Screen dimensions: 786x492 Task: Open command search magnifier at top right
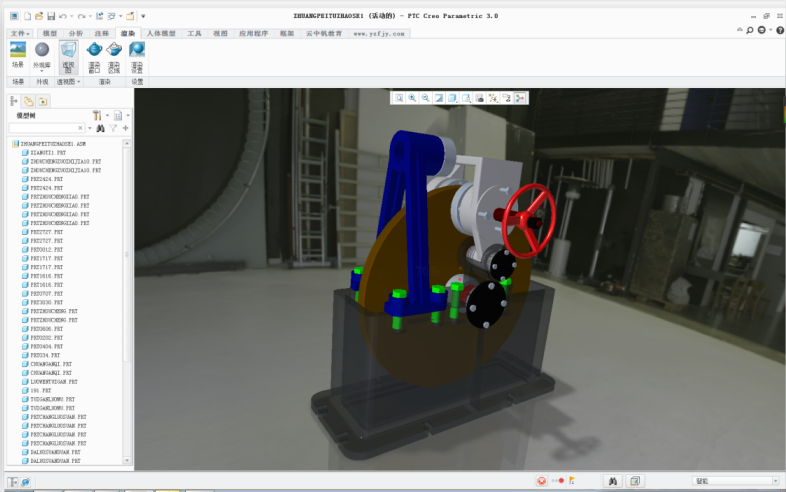click(x=750, y=31)
